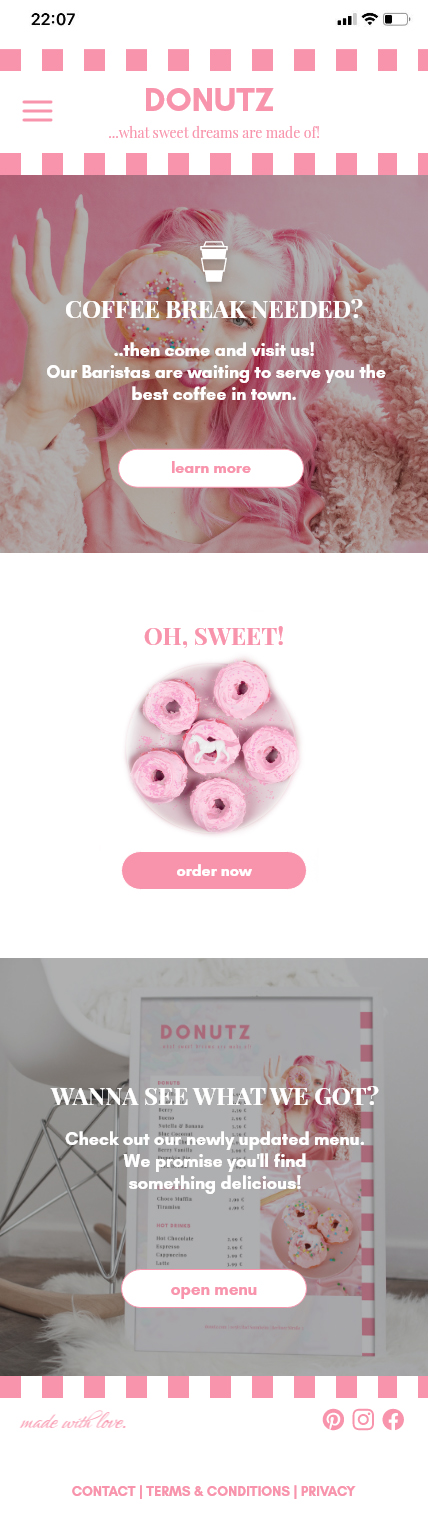
Task: Click the WANNA SEE WHAT WE GOT heading
Action: (214, 1096)
